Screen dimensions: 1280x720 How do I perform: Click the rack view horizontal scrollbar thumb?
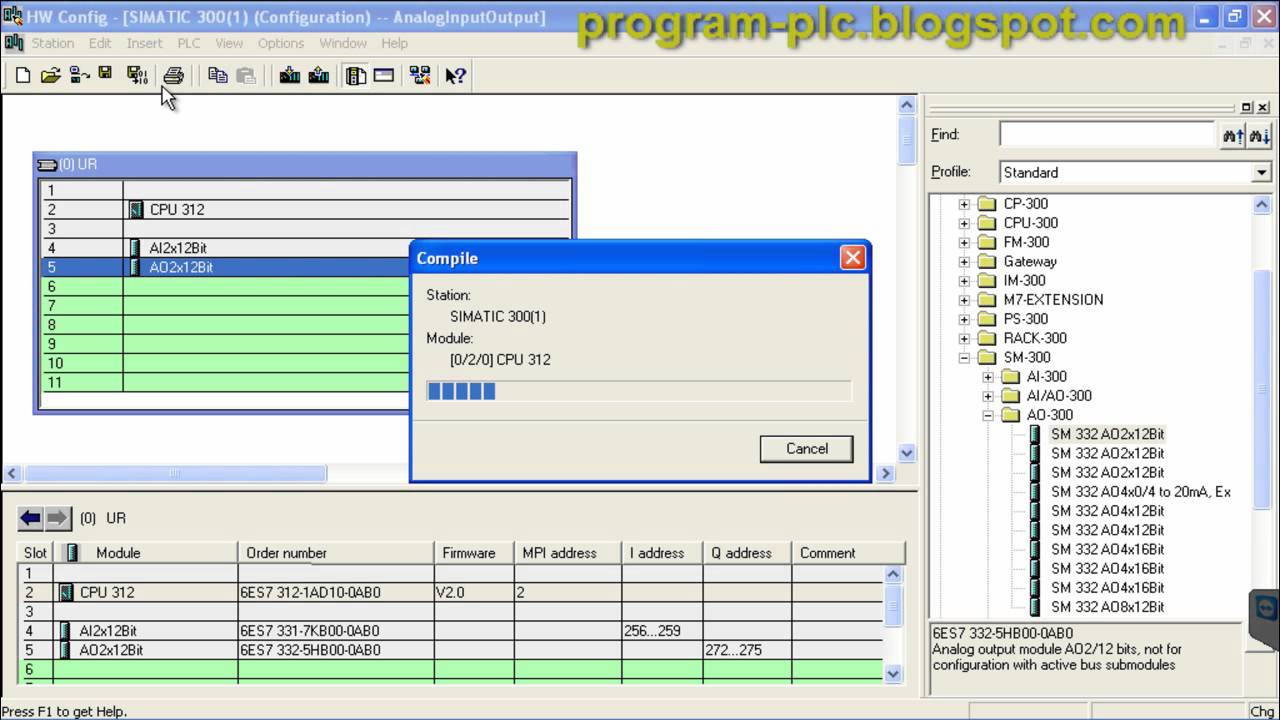(175, 473)
